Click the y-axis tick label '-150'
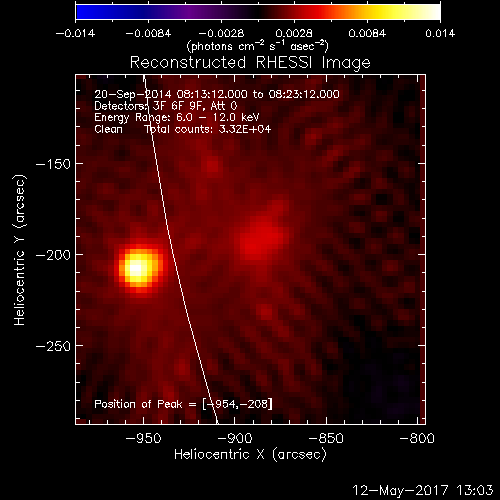This screenshot has height=500, width=500. click(53, 164)
